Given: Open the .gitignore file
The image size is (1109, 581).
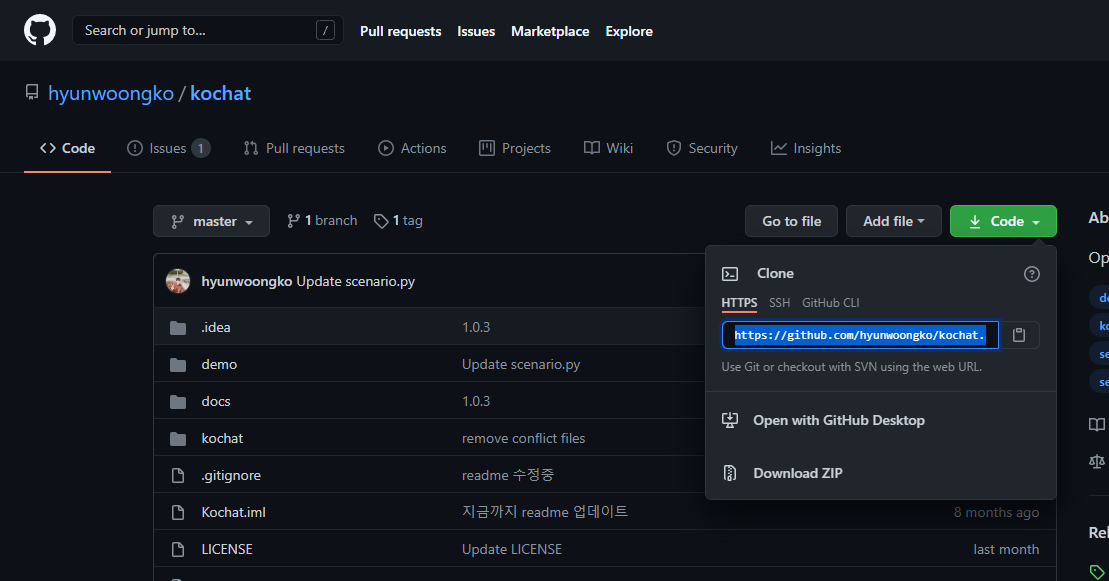Looking at the screenshot, I should (231, 476).
